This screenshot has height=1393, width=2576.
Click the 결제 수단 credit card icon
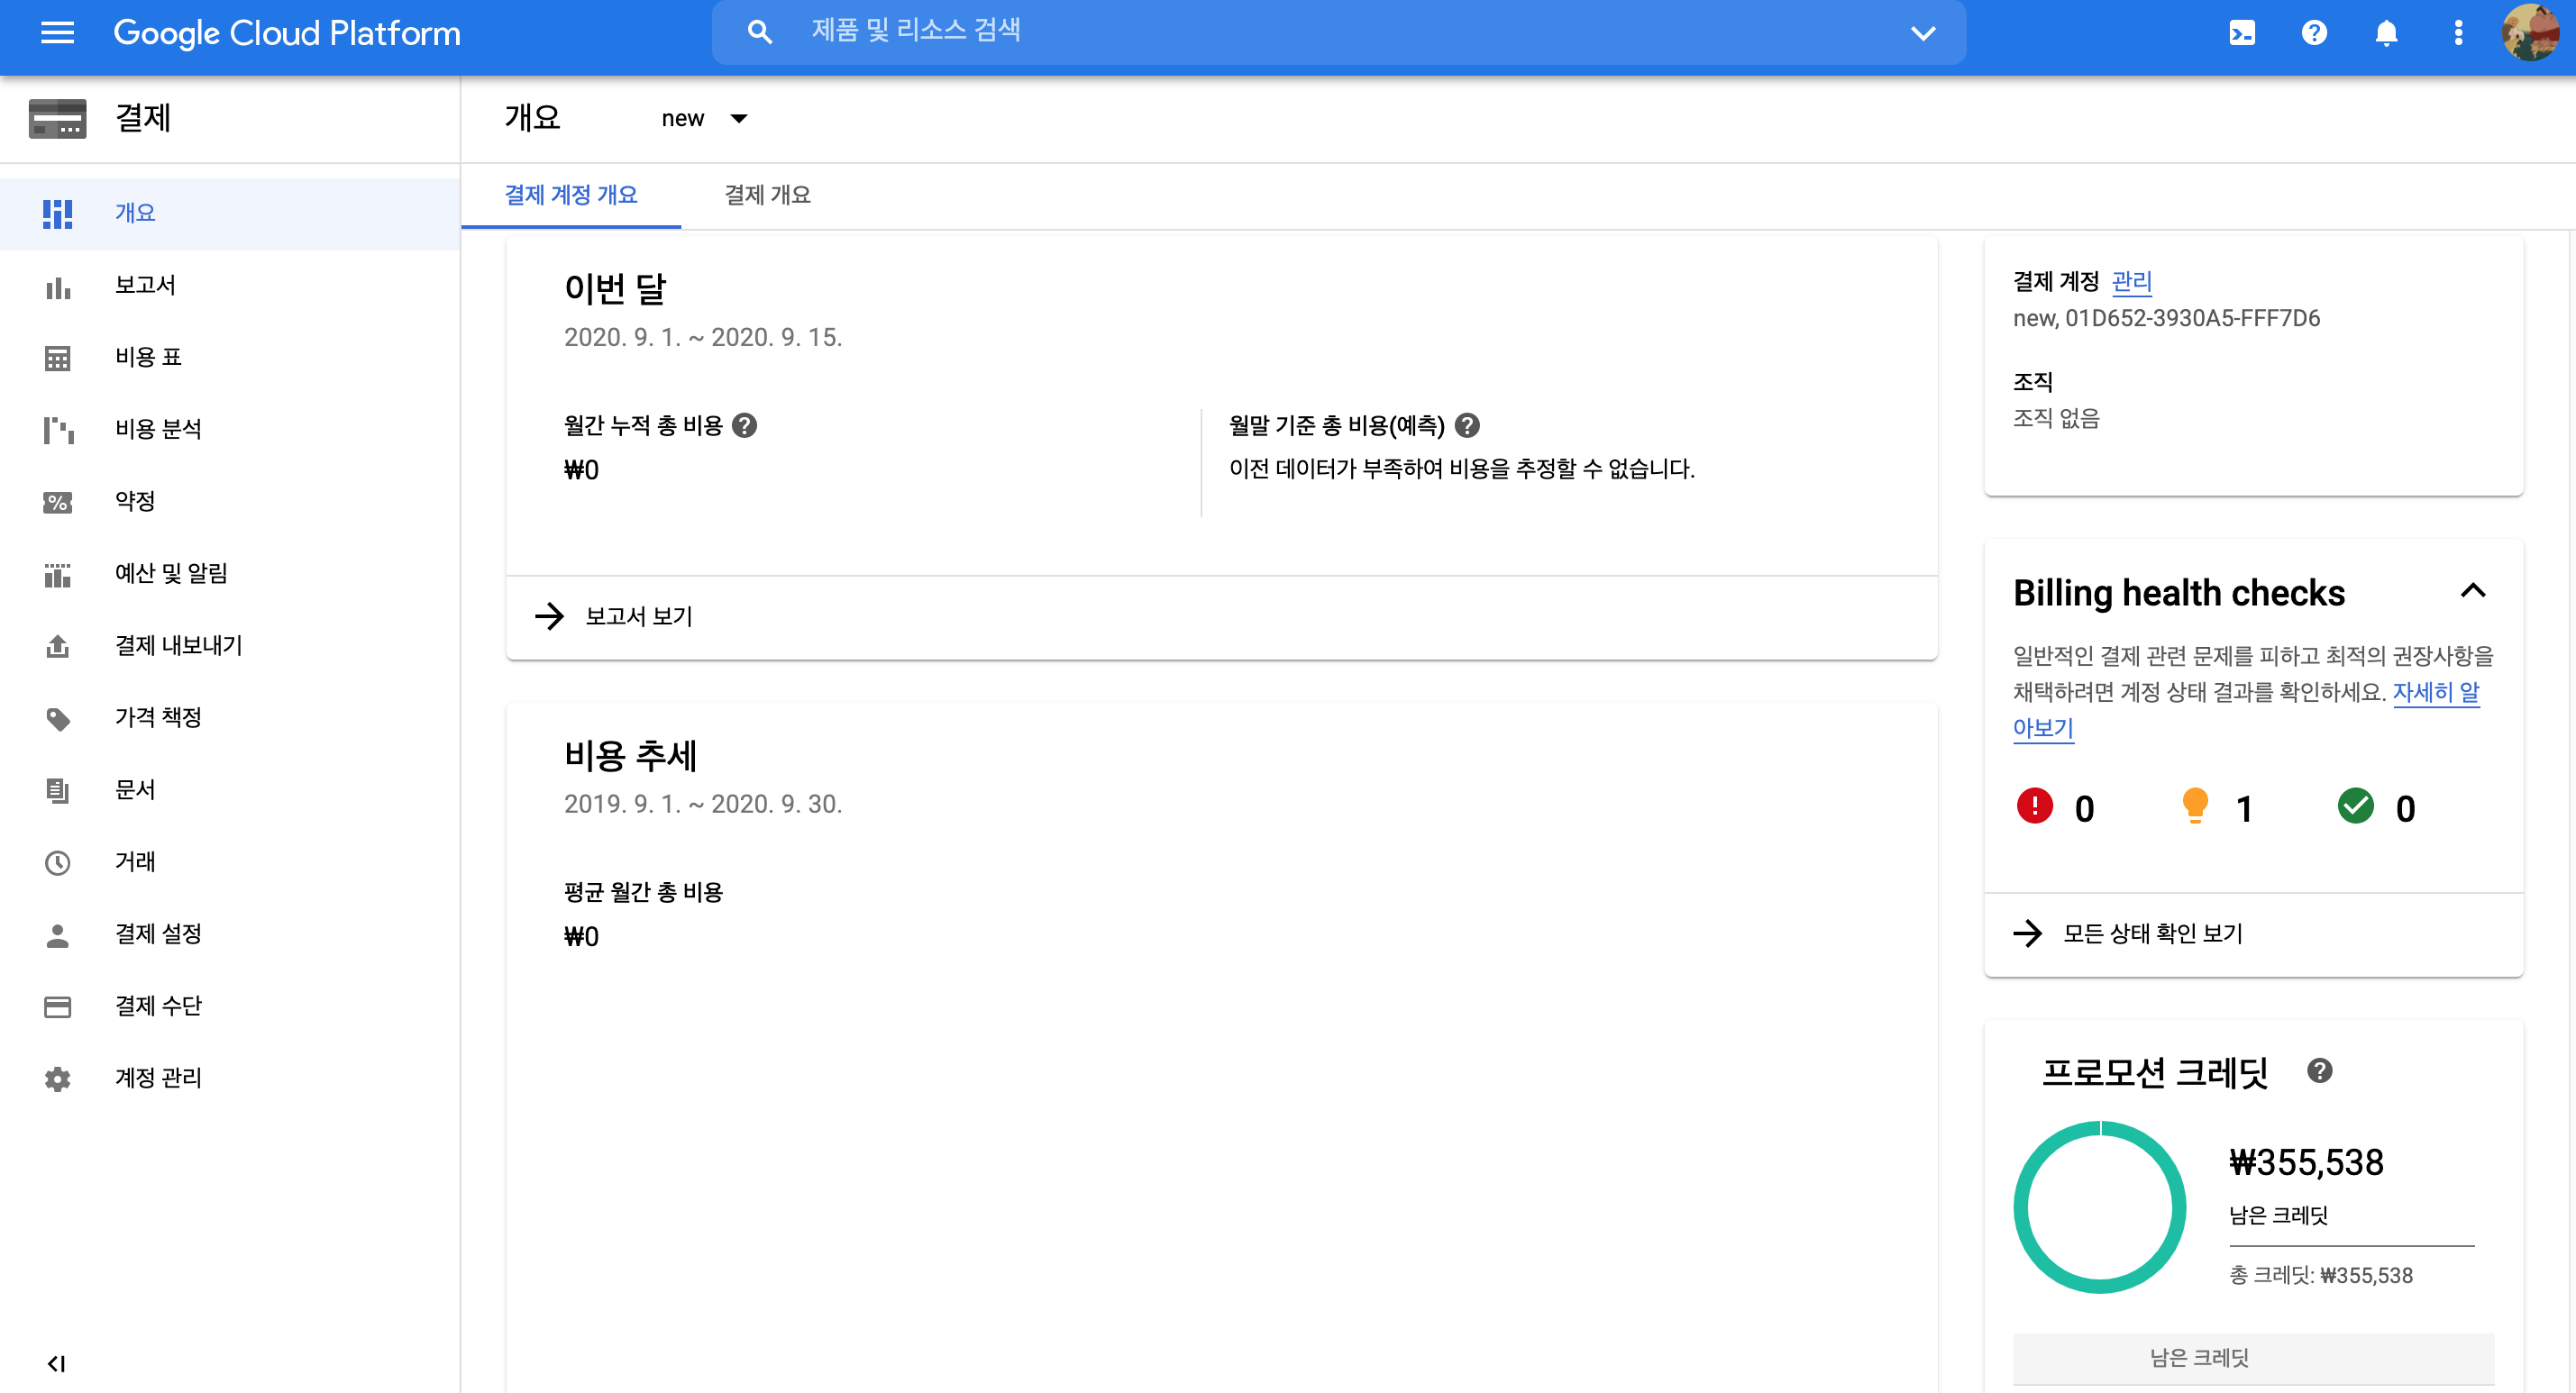click(57, 1006)
